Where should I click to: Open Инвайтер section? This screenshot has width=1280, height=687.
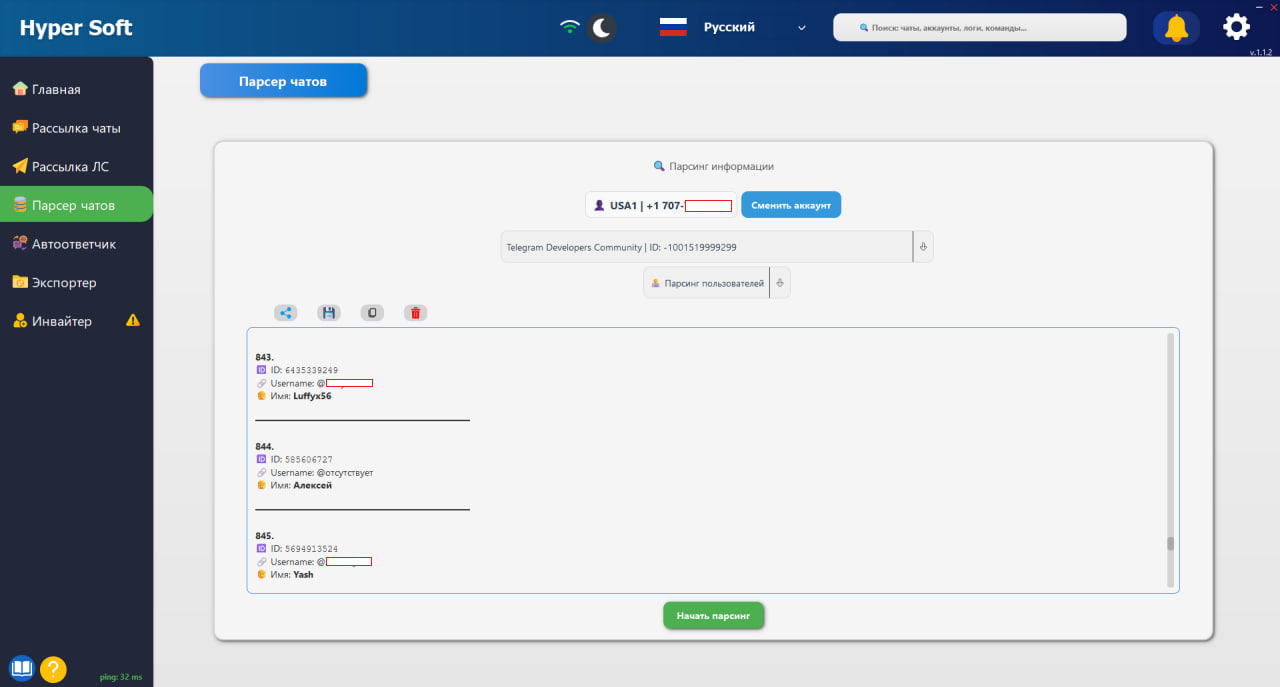77,321
